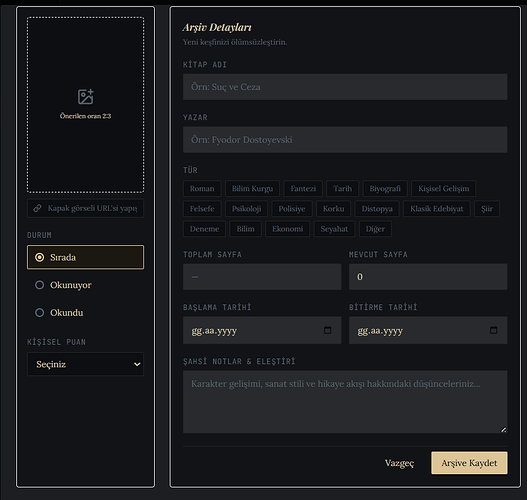Click the Vazgeç cancel button
The image size is (527, 500).
pos(399,463)
